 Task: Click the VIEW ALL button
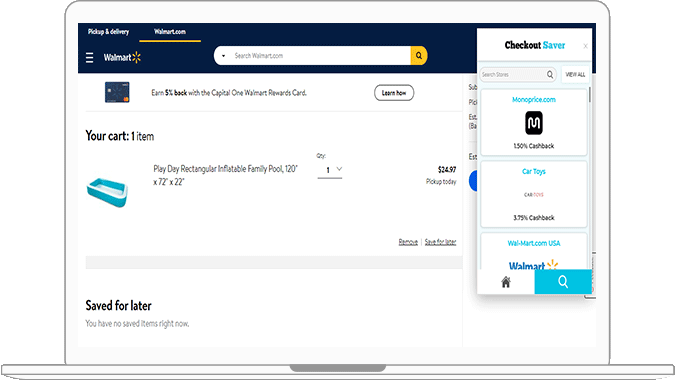click(x=575, y=74)
